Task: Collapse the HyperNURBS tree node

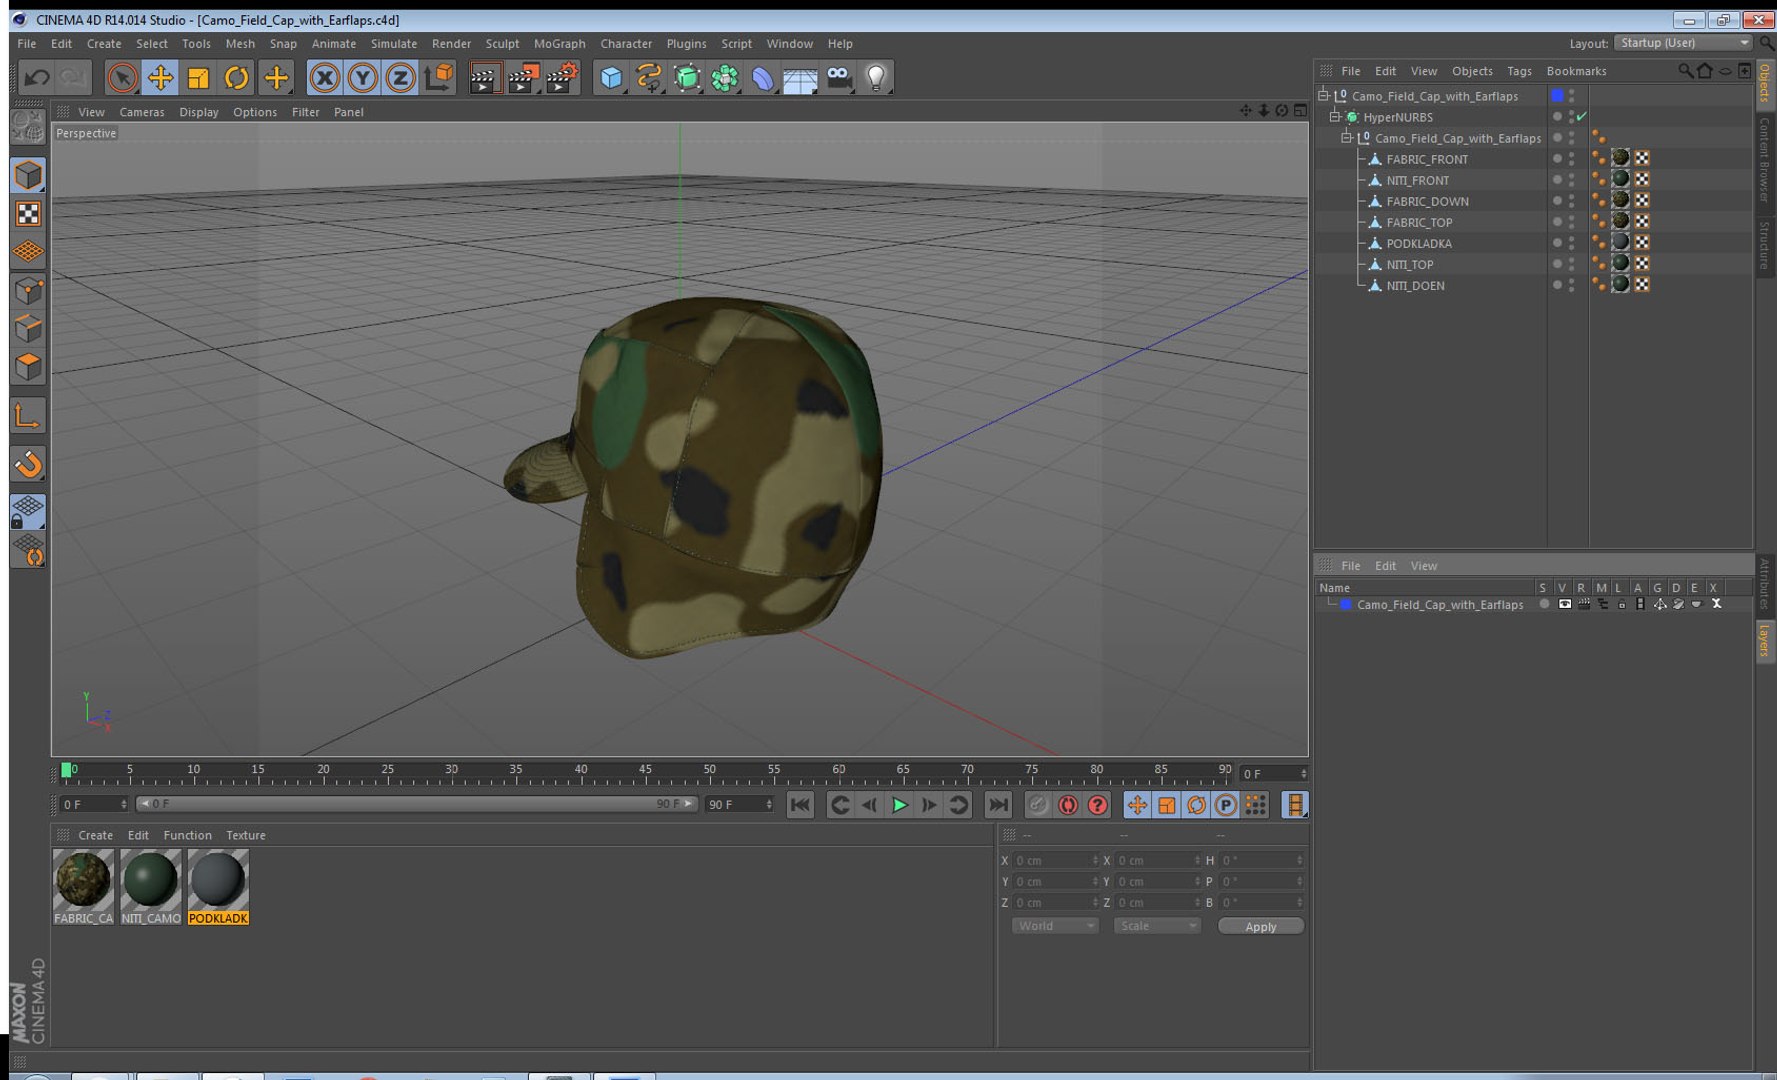Action: [1335, 117]
